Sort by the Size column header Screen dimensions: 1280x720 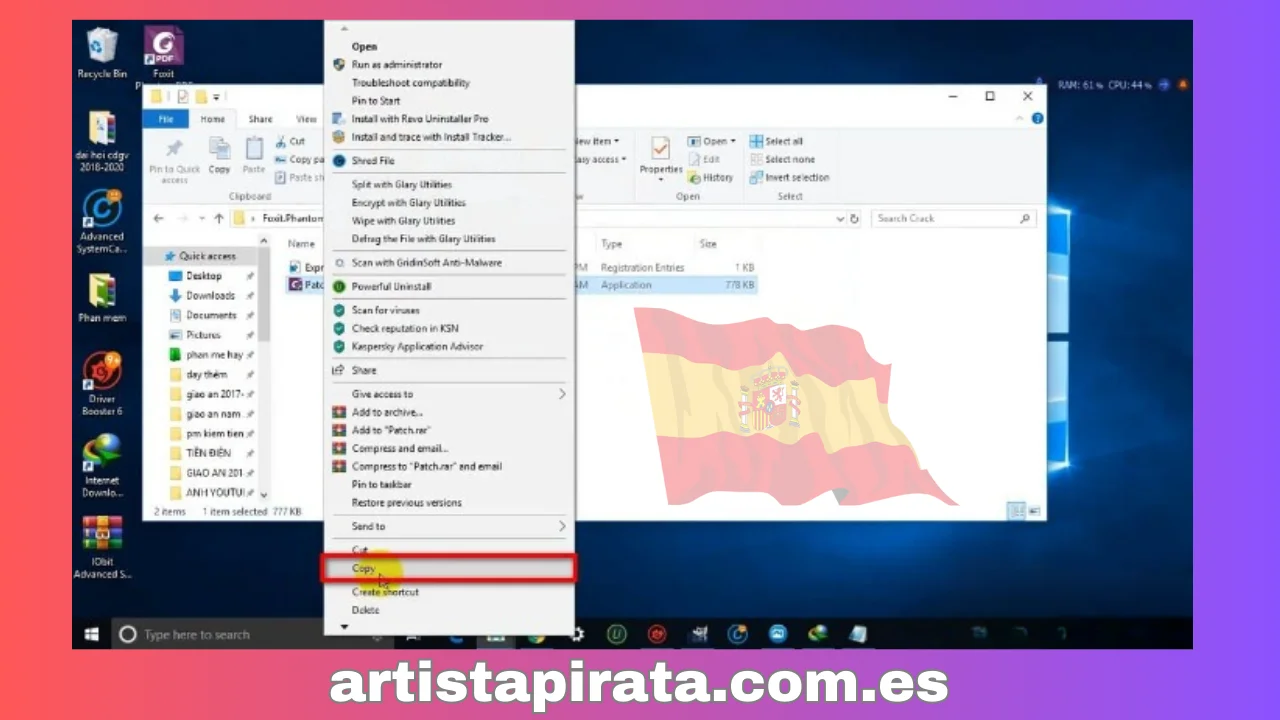pos(708,244)
